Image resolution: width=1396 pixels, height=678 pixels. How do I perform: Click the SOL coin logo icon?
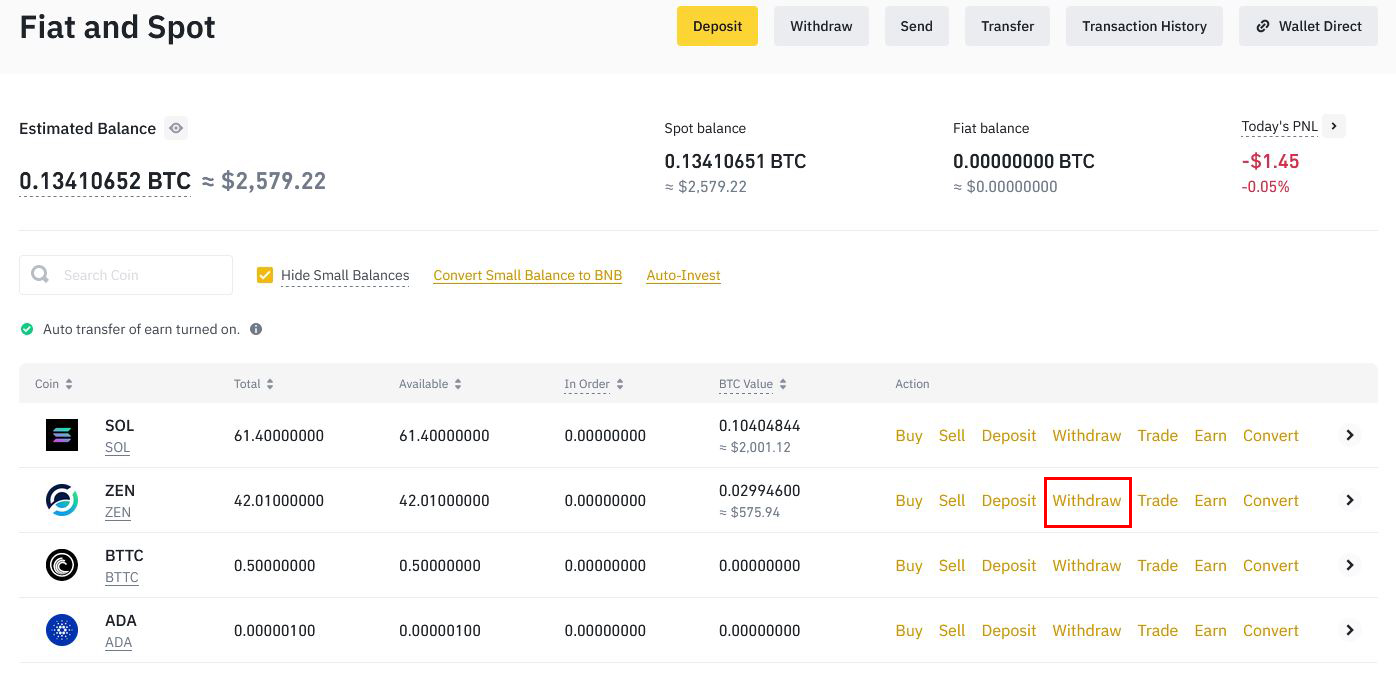coord(62,435)
